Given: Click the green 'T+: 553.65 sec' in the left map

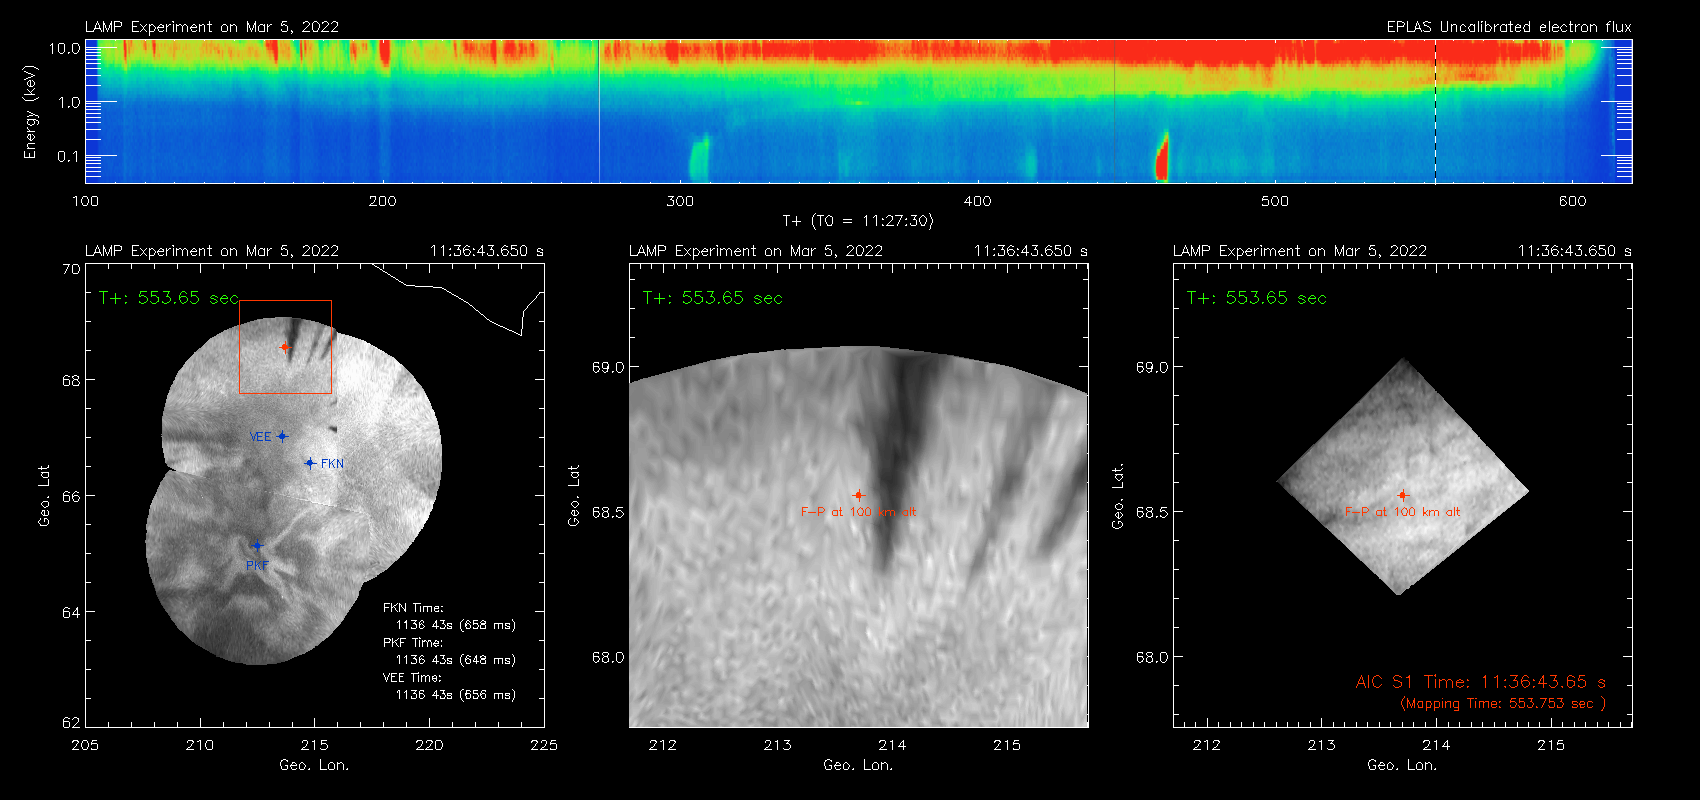Looking at the screenshot, I should pos(169,298).
